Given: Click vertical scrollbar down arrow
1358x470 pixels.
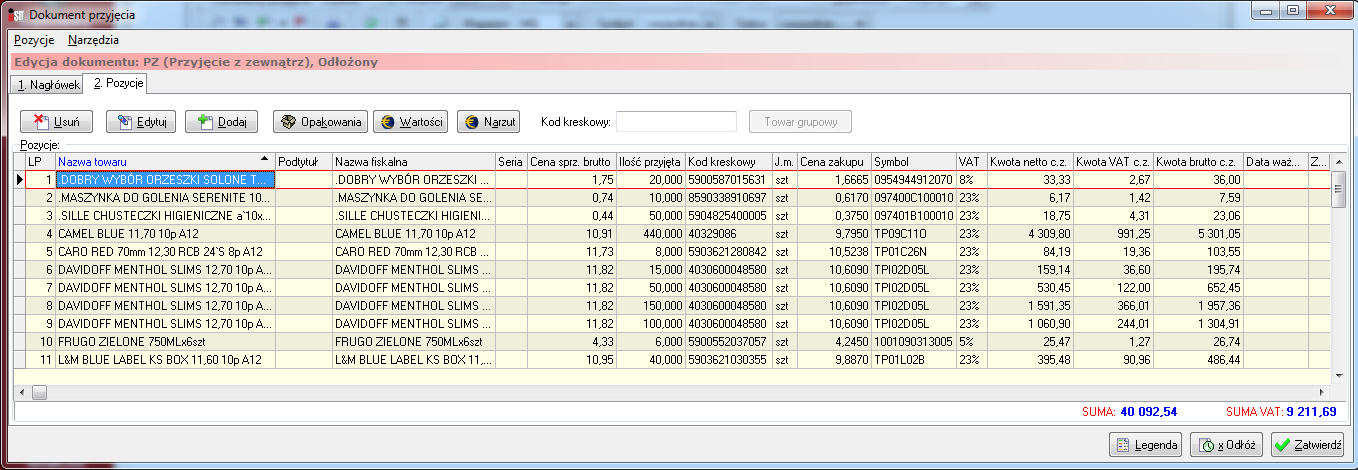Looking at the screenshot, I should (1338, 374).
